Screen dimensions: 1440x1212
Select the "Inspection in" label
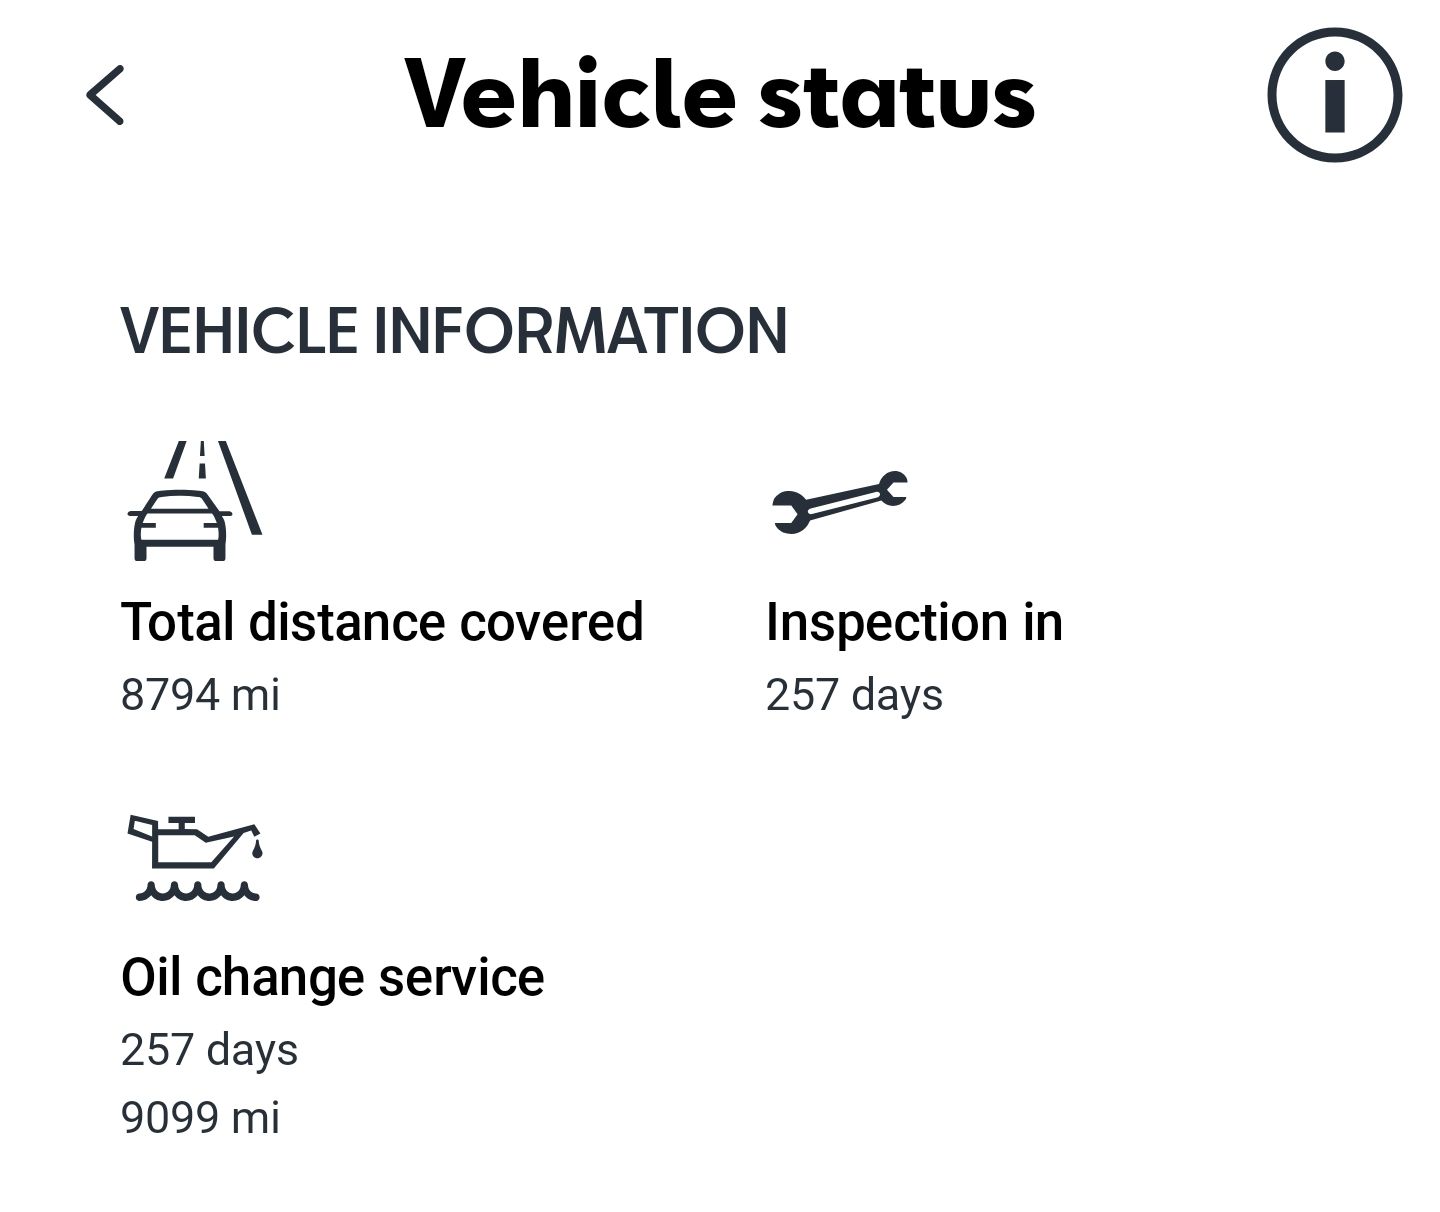pyautogui.click(x=913, y=622)
